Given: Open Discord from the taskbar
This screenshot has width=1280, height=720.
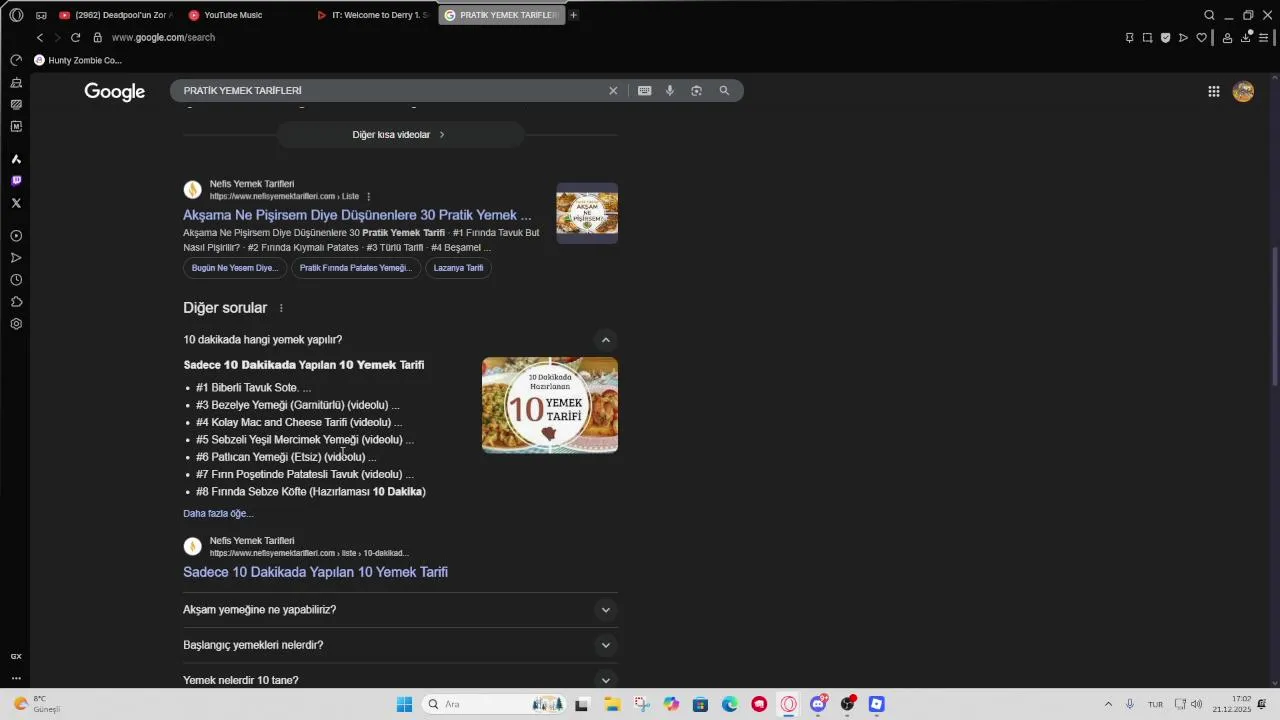Looking at the screenshot, I should (818, 704).
